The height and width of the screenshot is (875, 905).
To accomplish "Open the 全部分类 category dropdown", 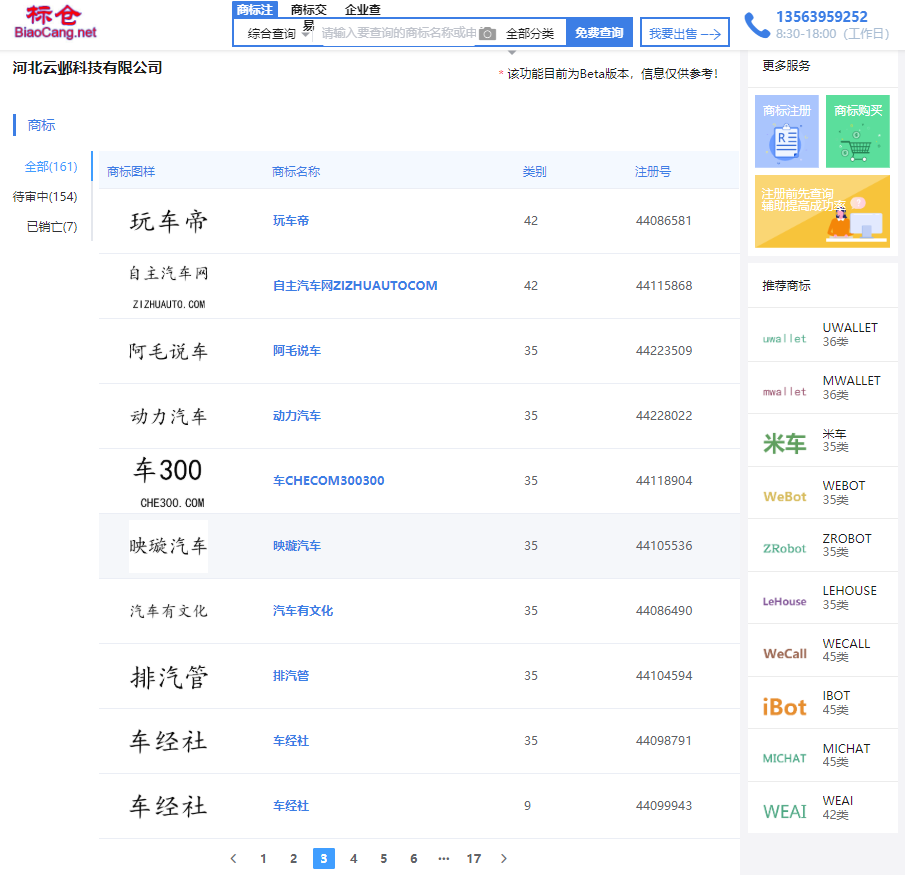I will pyautogui.click(x=530, y=33).
